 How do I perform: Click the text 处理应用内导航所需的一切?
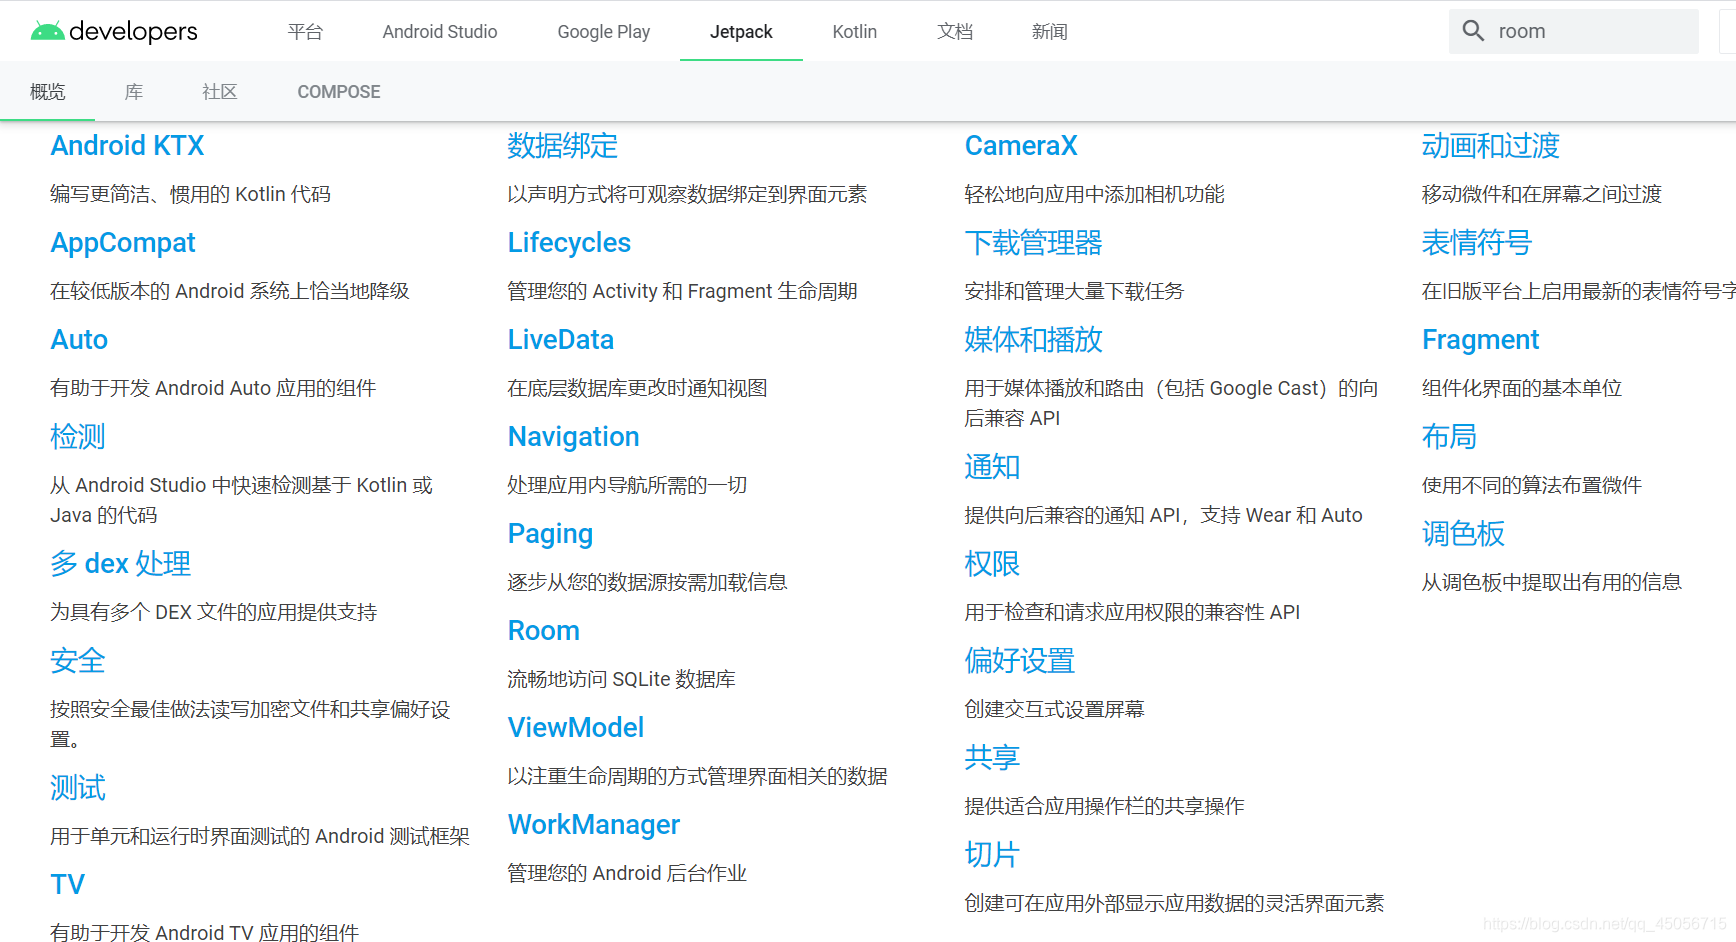coord(627,486)
